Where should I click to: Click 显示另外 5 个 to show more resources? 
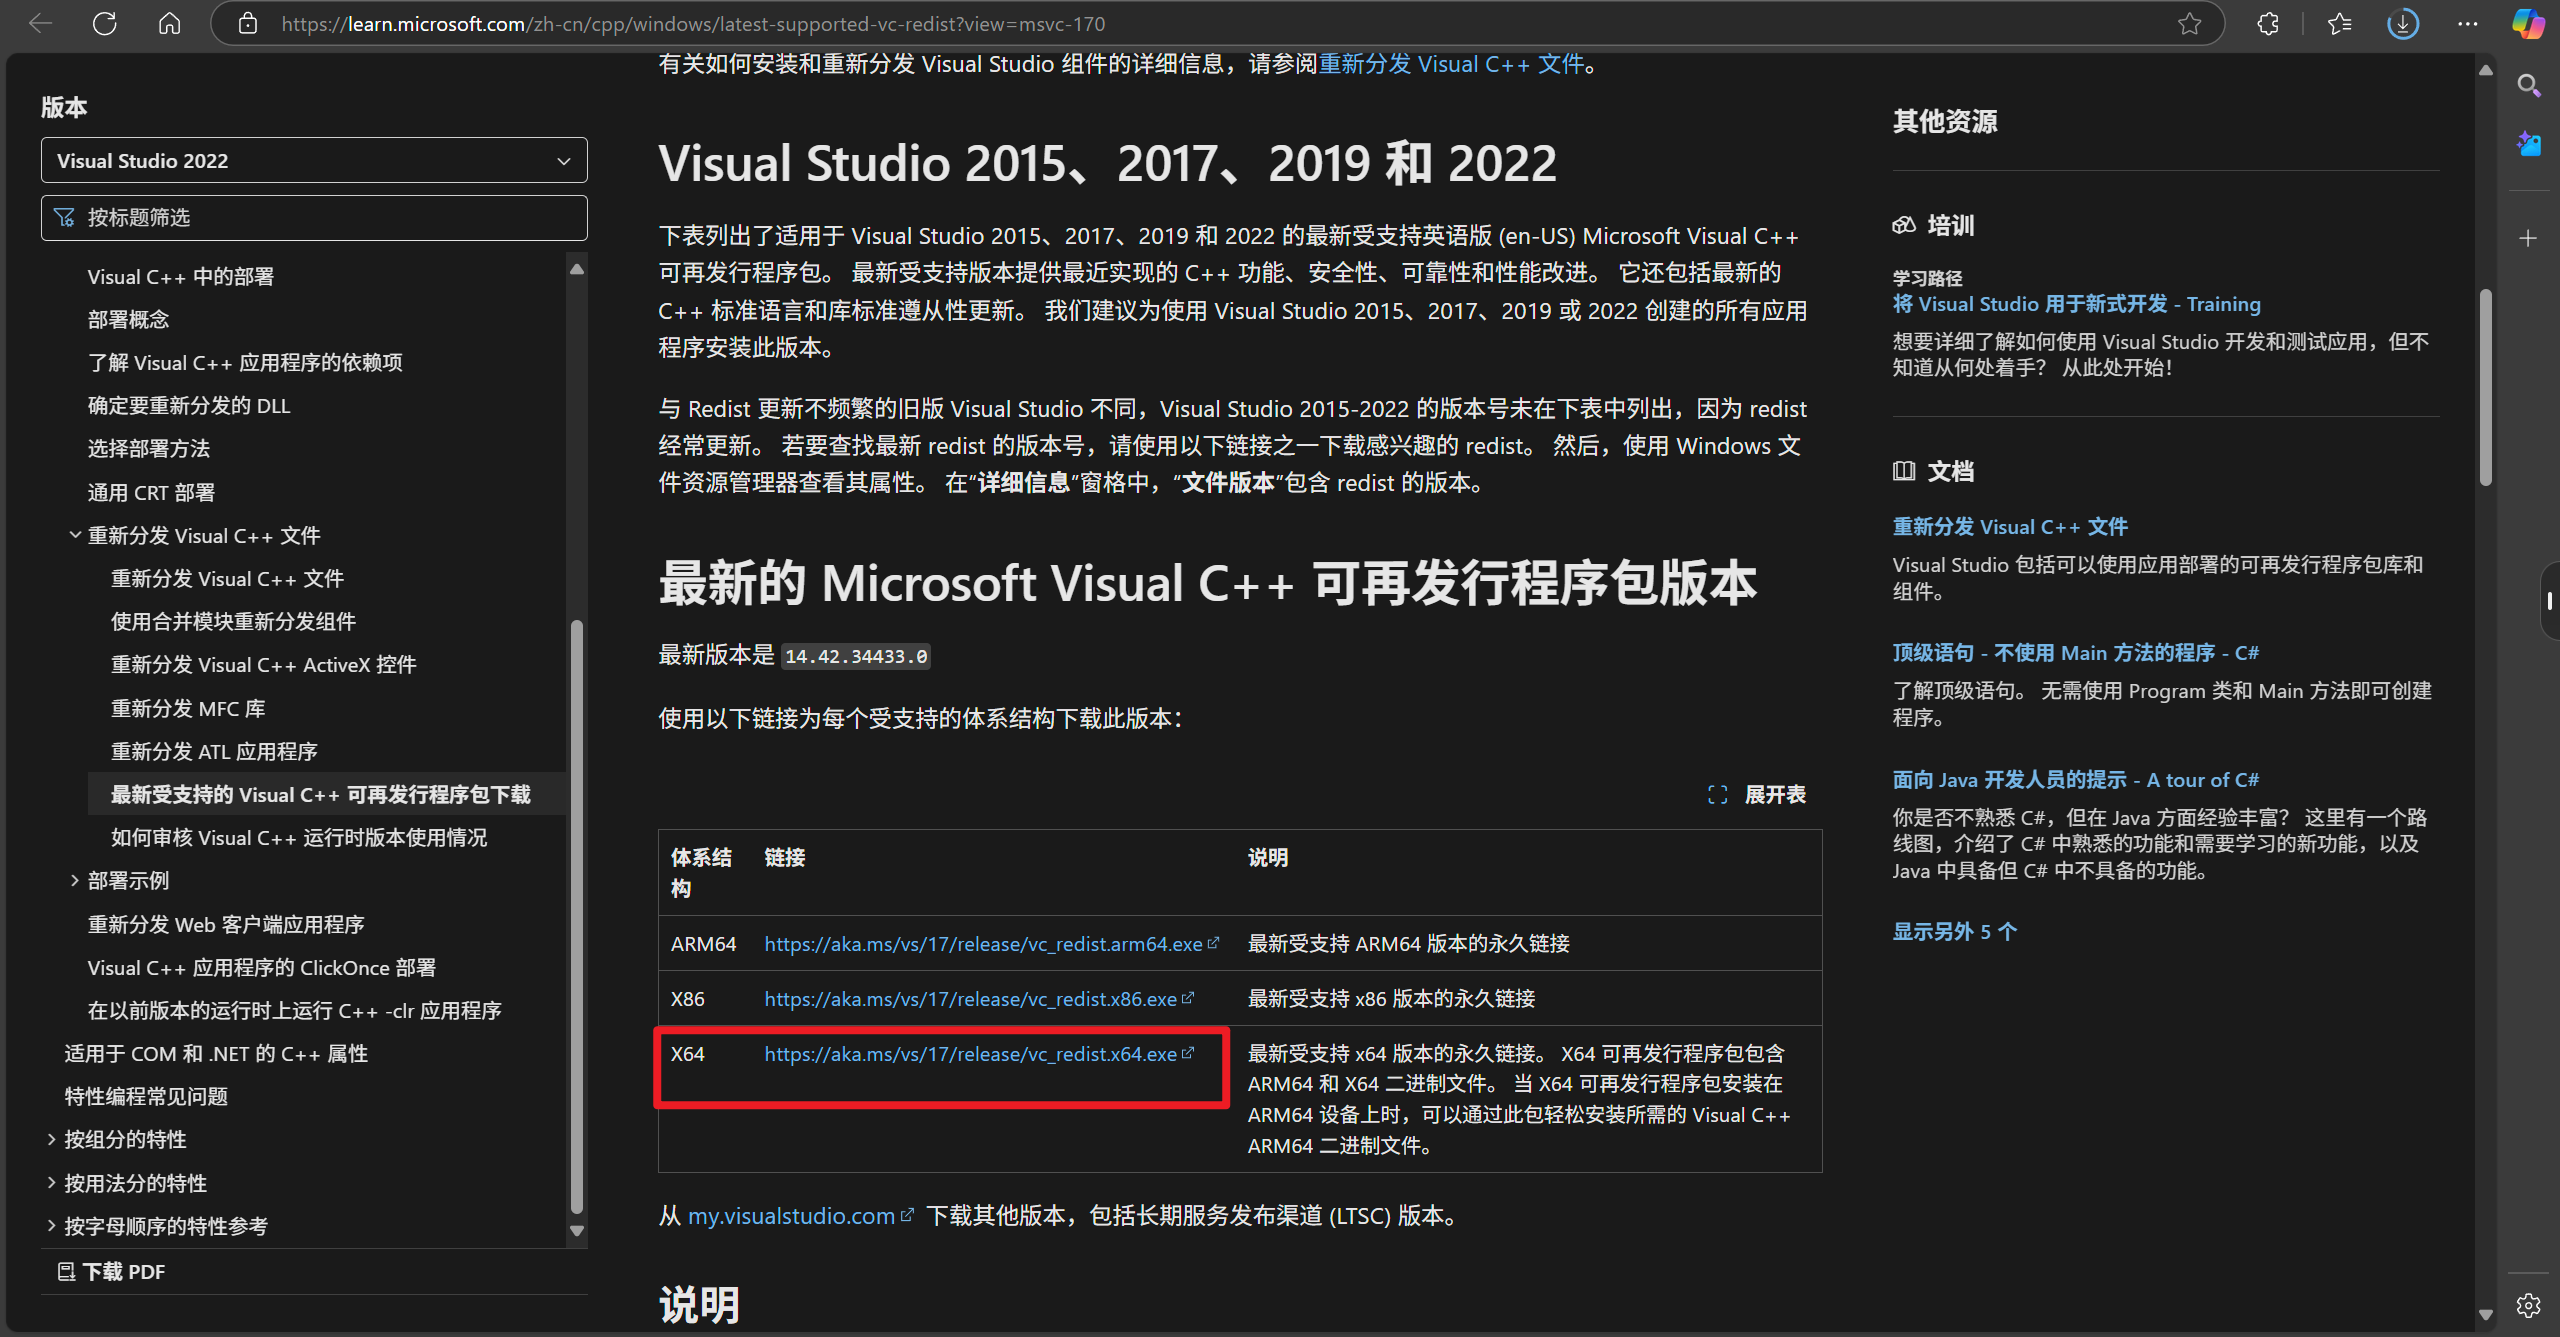click(x=1954, y=930)
